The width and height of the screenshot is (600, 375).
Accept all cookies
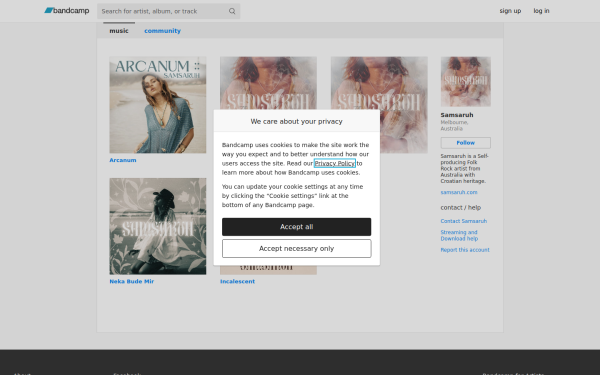[x=297, y=227]
